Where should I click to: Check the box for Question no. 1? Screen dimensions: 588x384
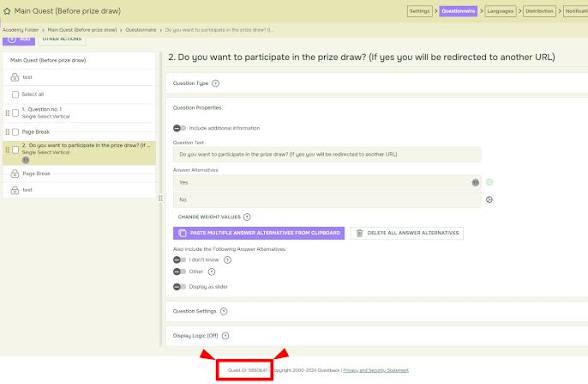pyautogui.click(x=15, y=113)
